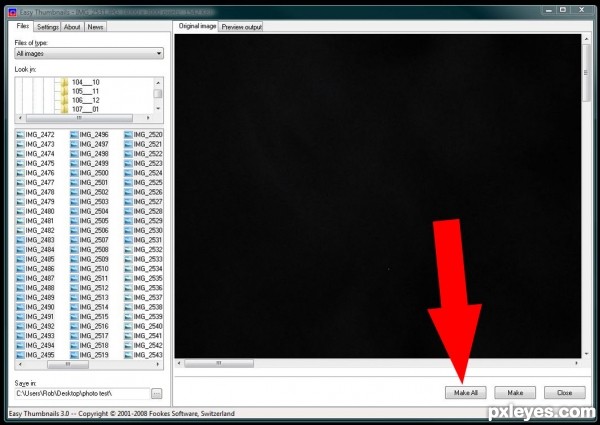Select file IMG_2484
The image size is (600, 425).
pos(40,249)
